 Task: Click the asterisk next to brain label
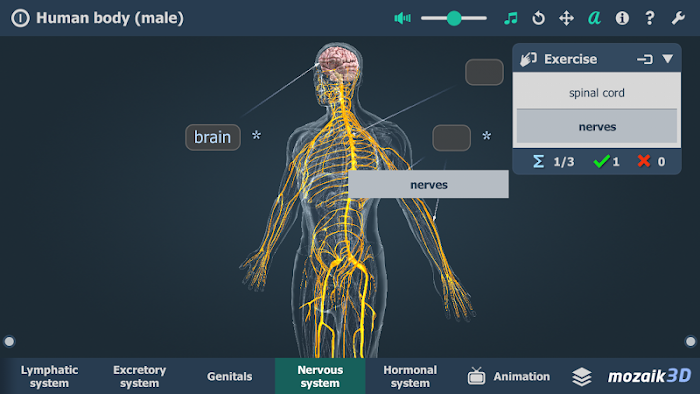point(256,136)
